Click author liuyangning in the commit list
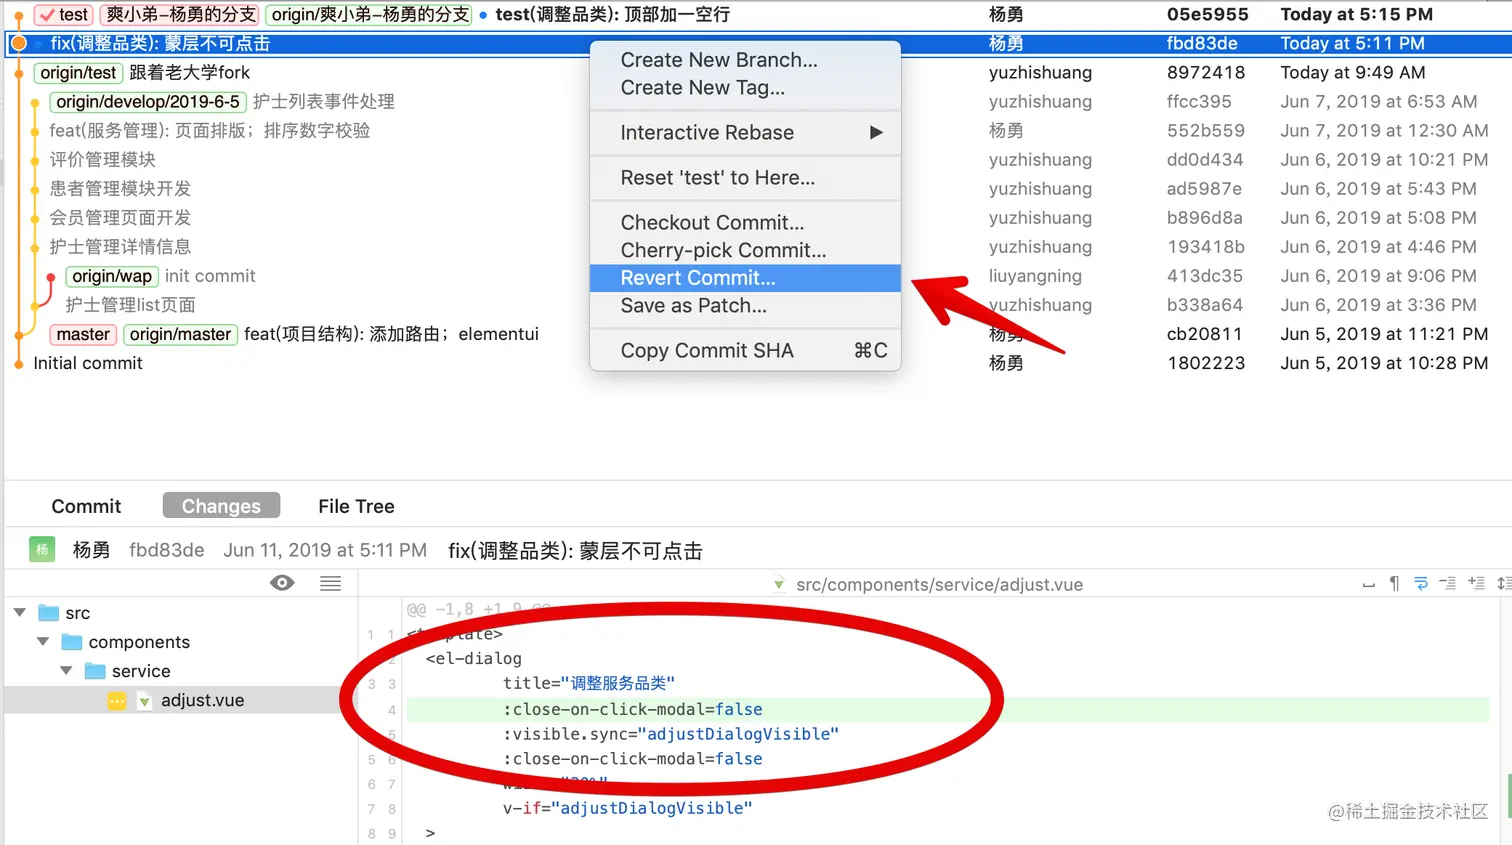1512x845 pixels. click(1035, 276)
